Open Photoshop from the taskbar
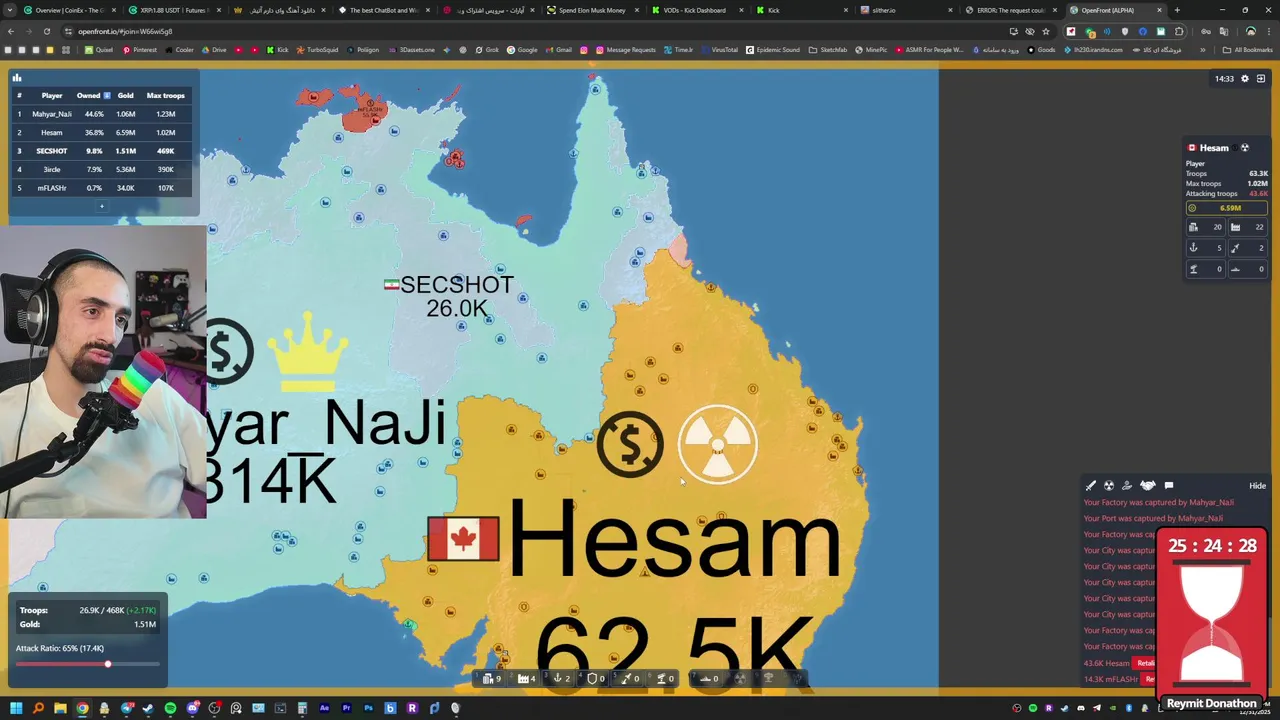 [368, 709]
